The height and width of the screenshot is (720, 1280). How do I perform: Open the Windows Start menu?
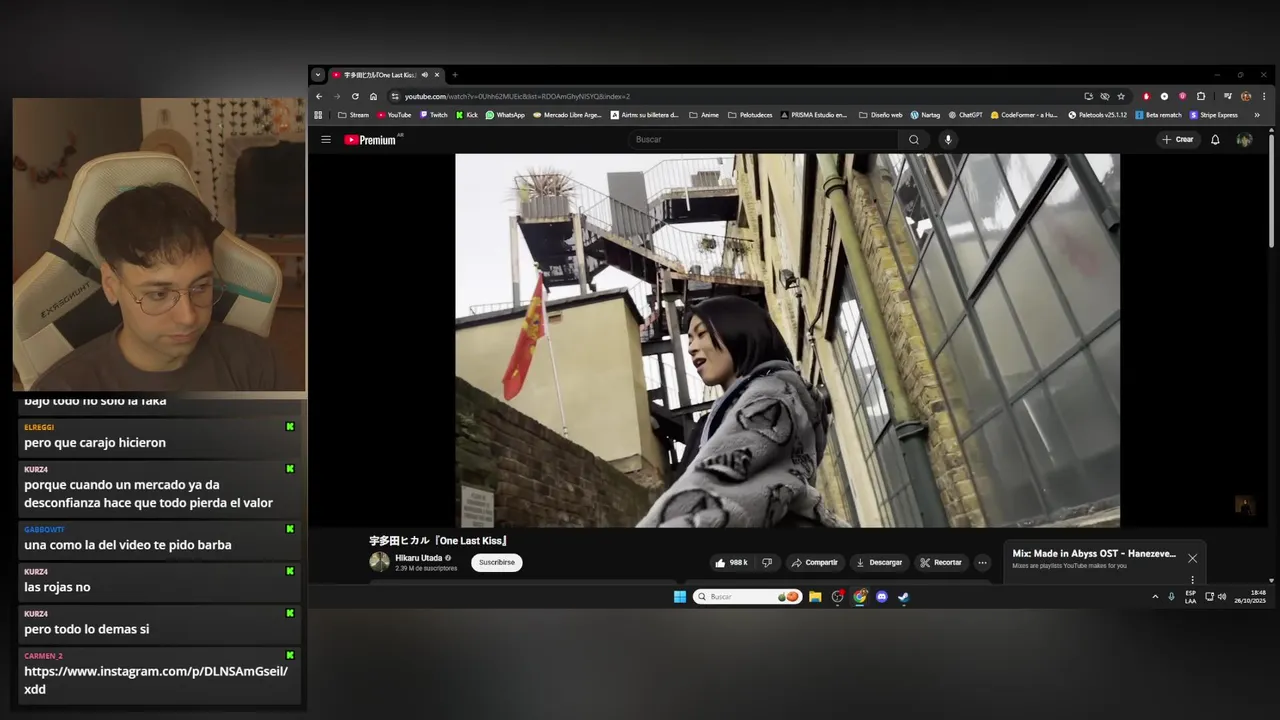point(680,597)
